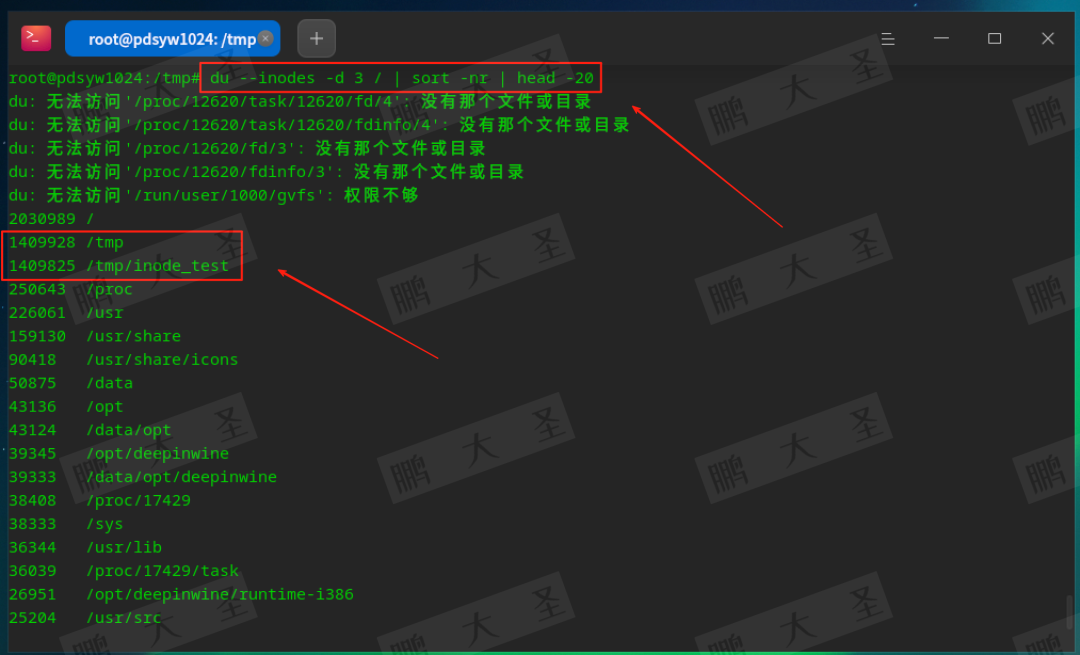
Task: Click the line 159130 /usr/share
Action: [x=95, y=336]
